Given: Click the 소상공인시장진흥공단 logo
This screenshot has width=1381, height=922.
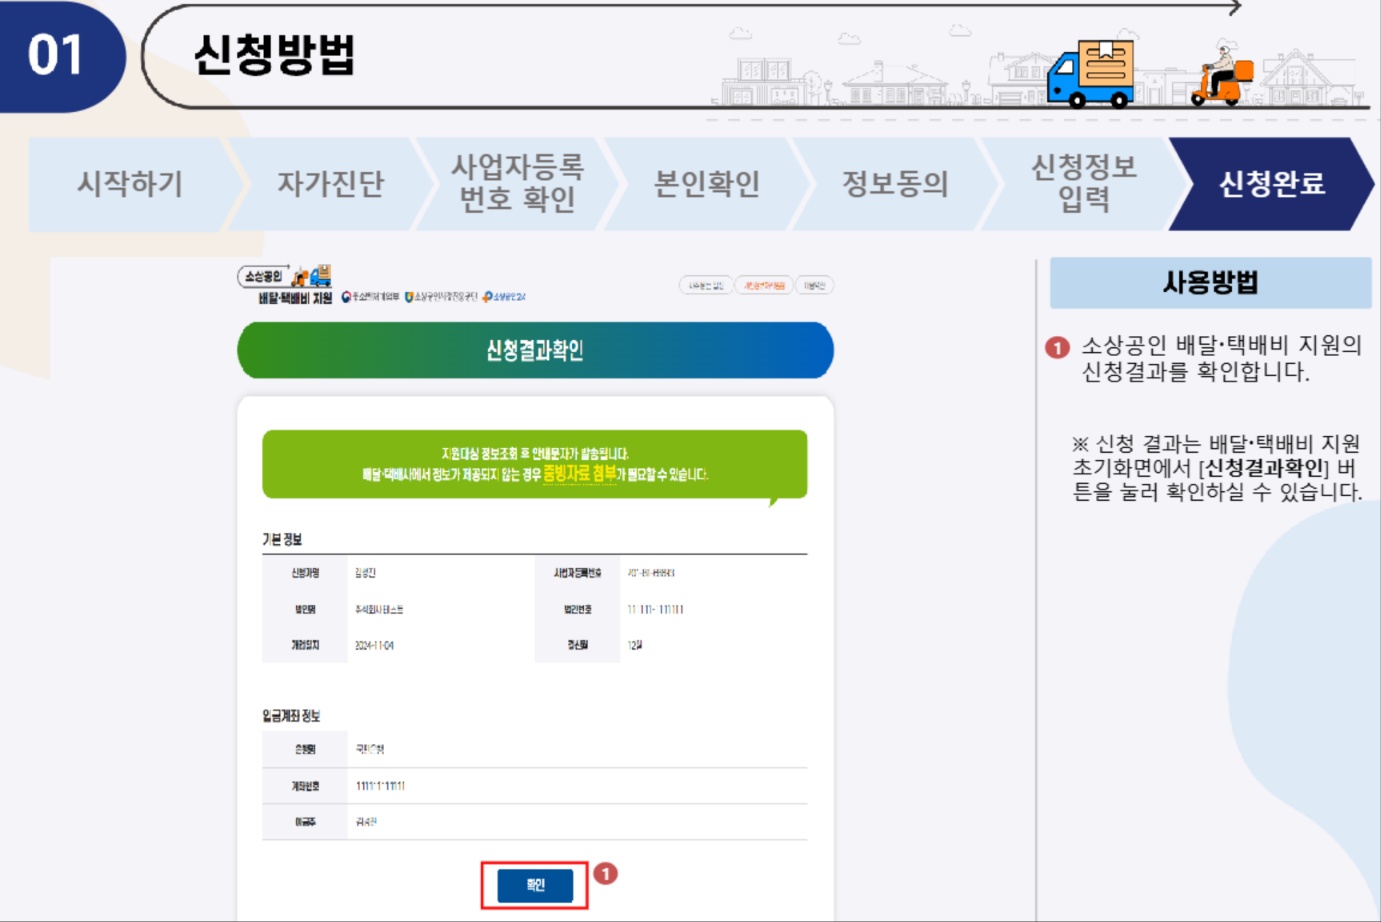Looking at the screenshot, I should pos(441,297).
